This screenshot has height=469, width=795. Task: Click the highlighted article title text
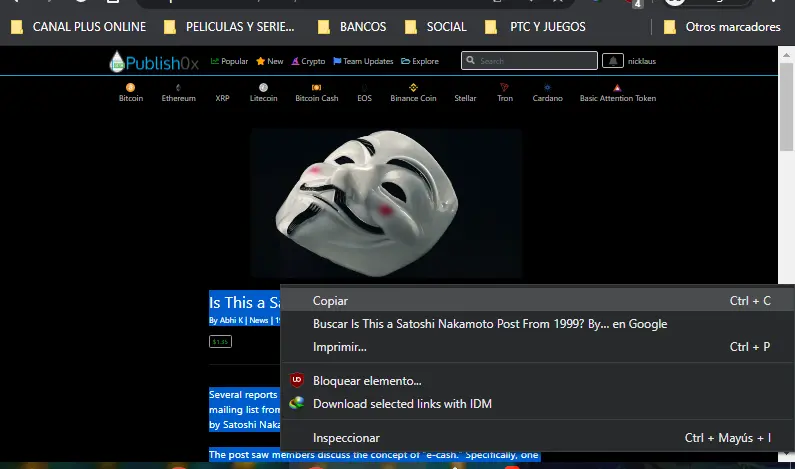(x=244, y=303)
